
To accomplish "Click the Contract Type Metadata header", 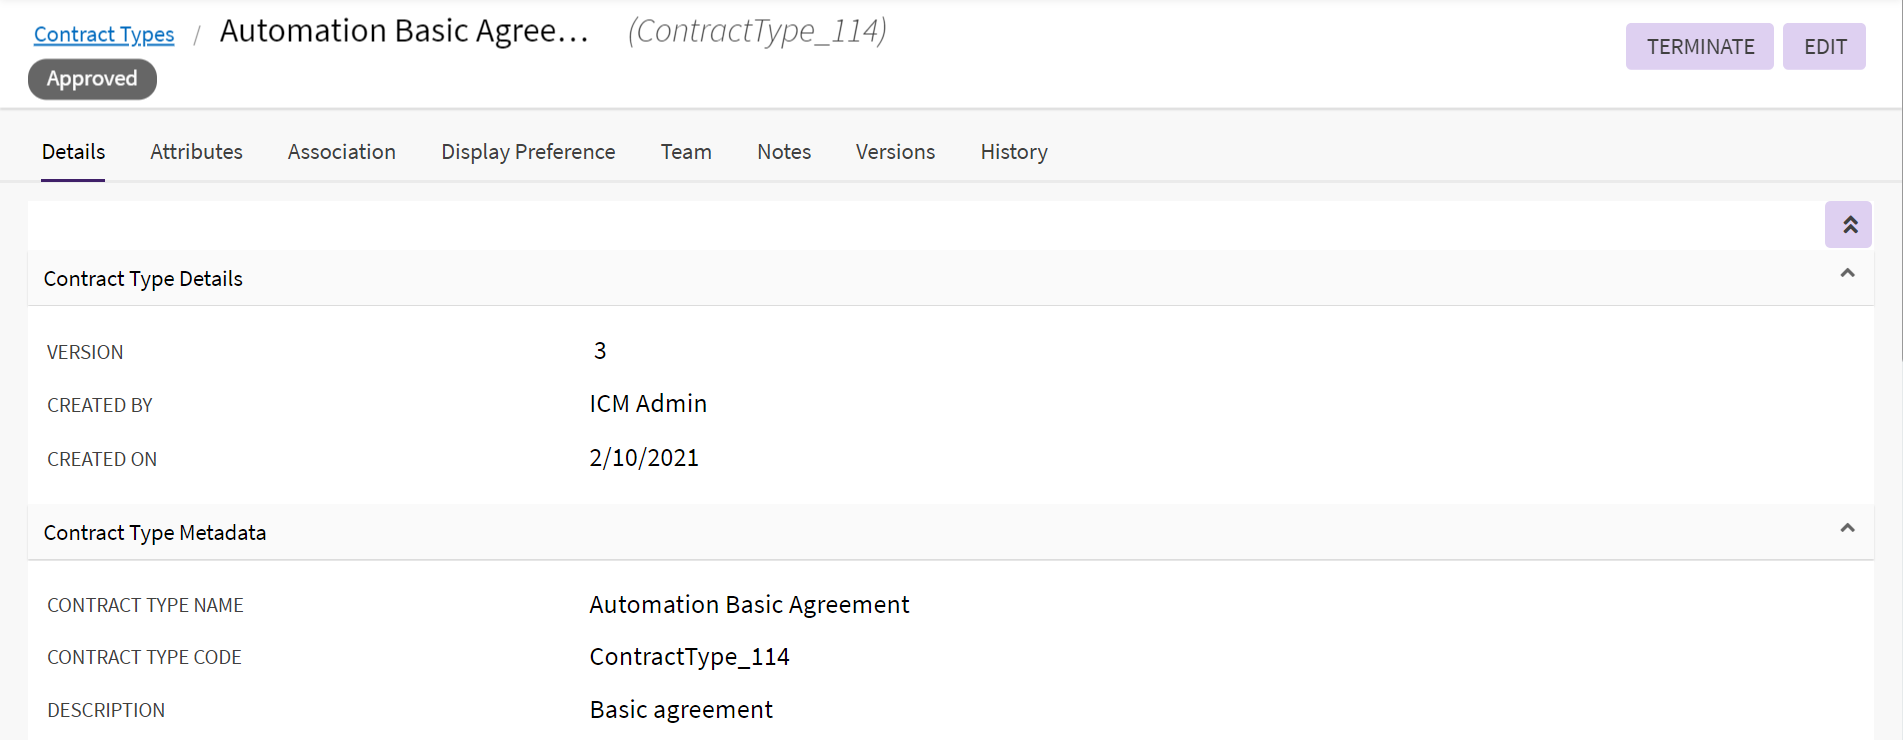I will click(x=155, y=533).
